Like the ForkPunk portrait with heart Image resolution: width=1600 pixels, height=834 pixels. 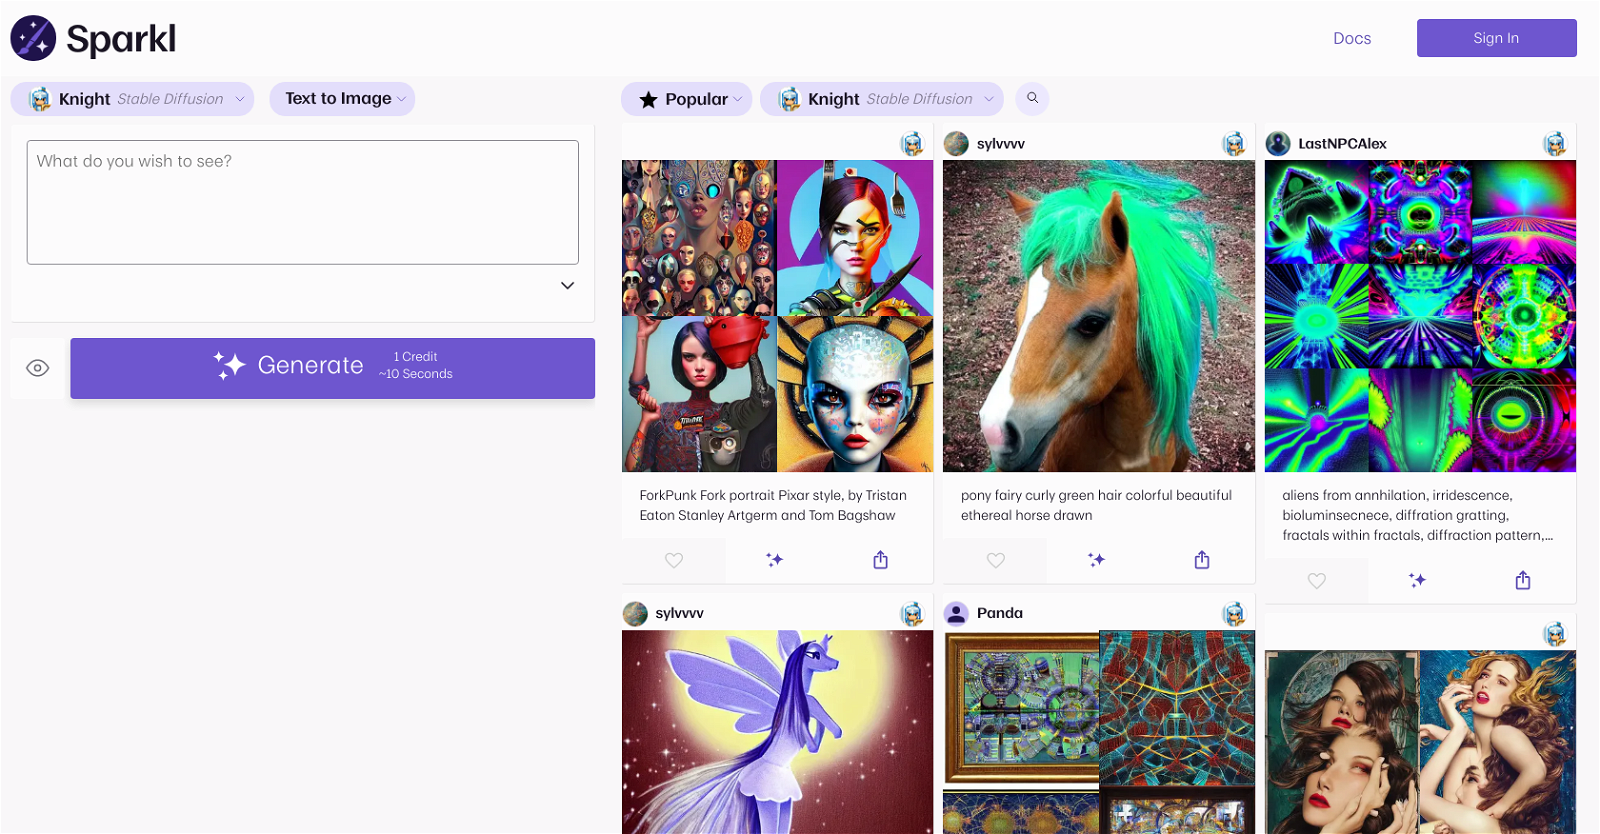point(674,560)
